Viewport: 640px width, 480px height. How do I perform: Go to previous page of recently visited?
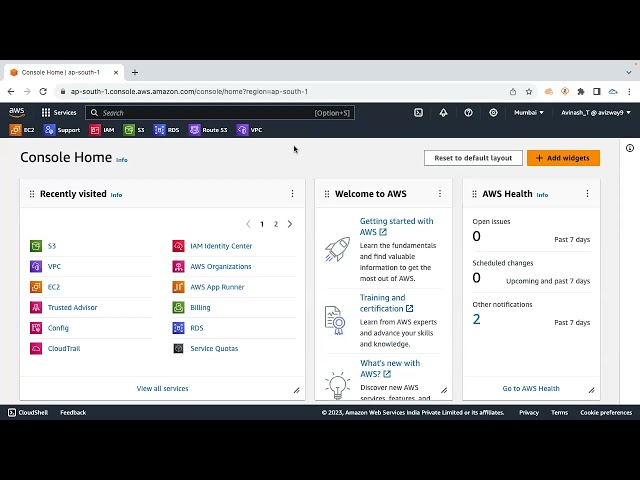click(248, 224)
